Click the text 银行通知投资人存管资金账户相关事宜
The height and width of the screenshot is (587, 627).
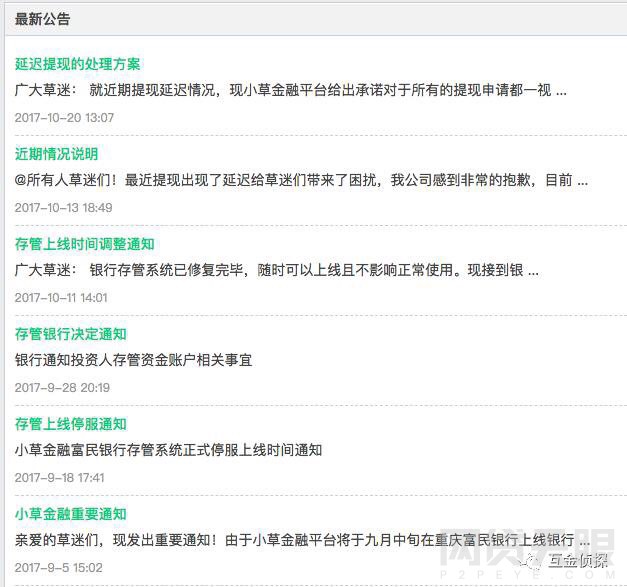click(134, 360)
